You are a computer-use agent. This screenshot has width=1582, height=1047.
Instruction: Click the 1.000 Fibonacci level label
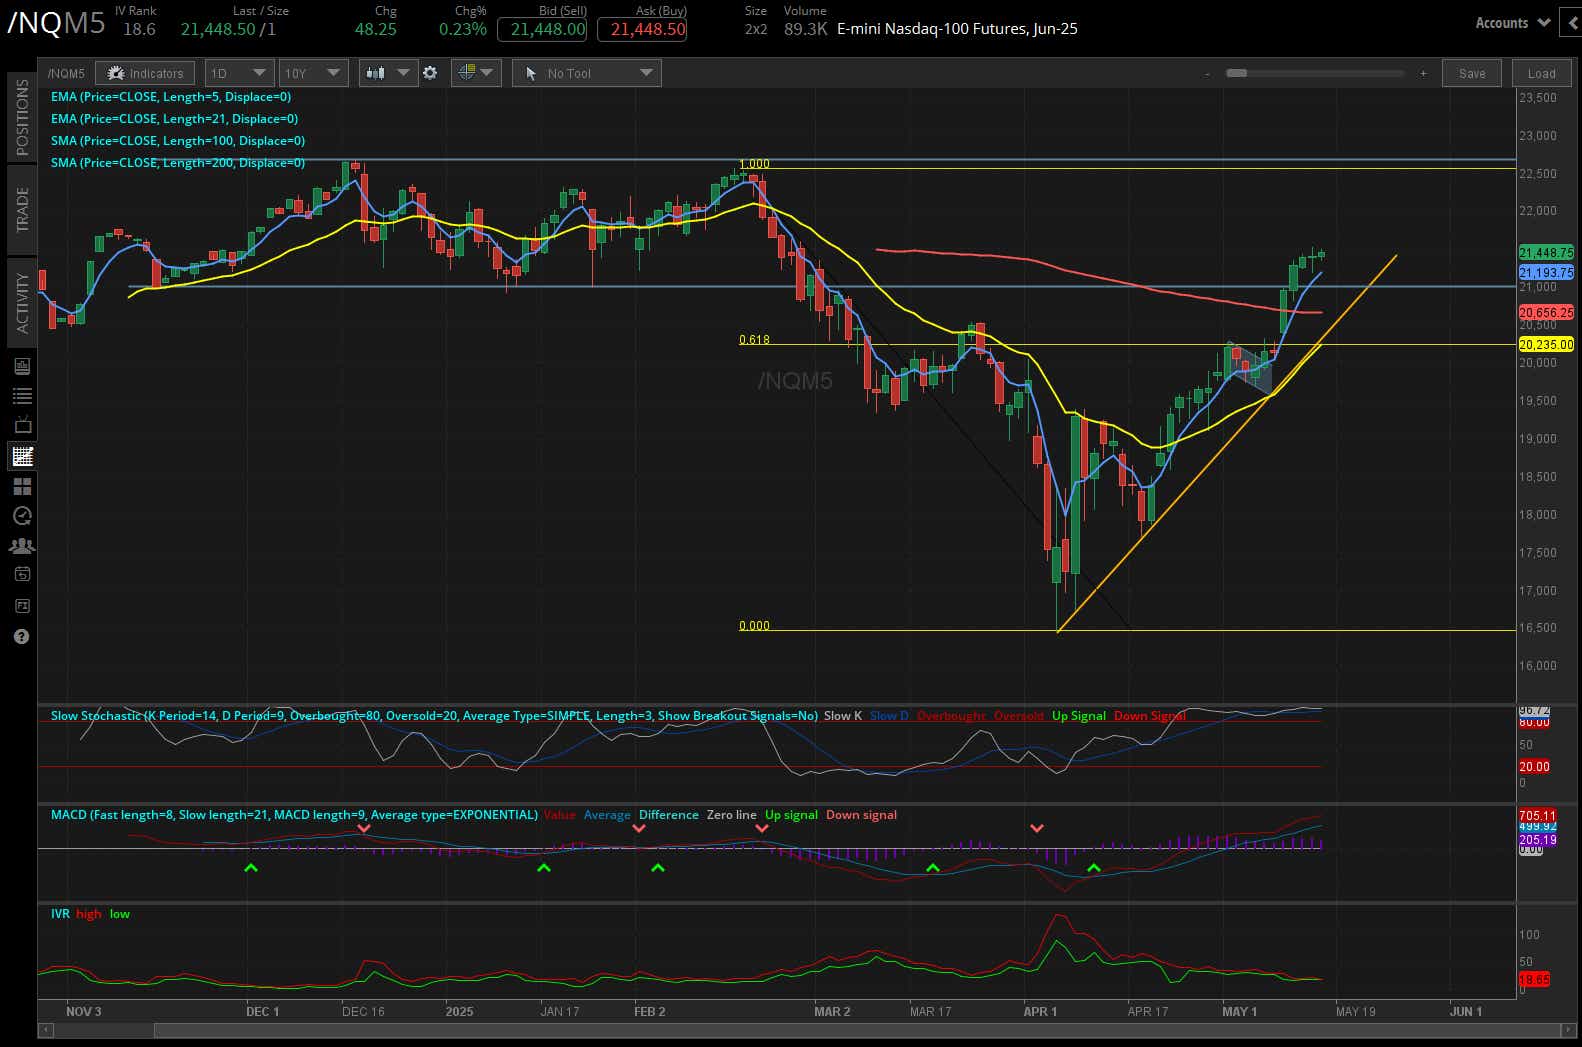coord(754,164)
